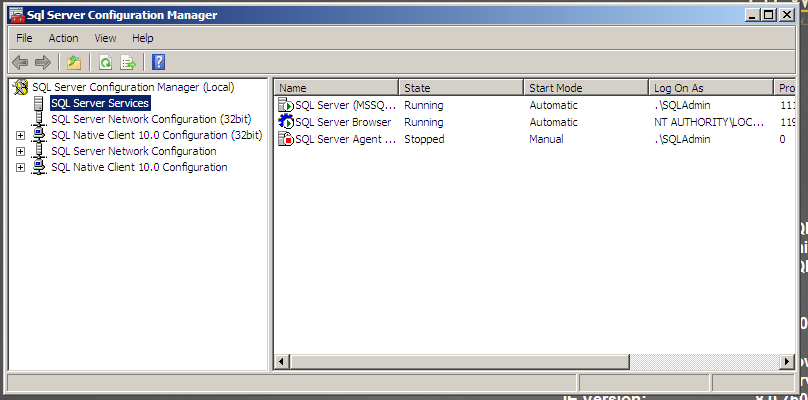This screenshot has width=808, height=400.
Task: Select the SQL Server Browser row name
Action: pyautogui.click(x=343, y=122)
